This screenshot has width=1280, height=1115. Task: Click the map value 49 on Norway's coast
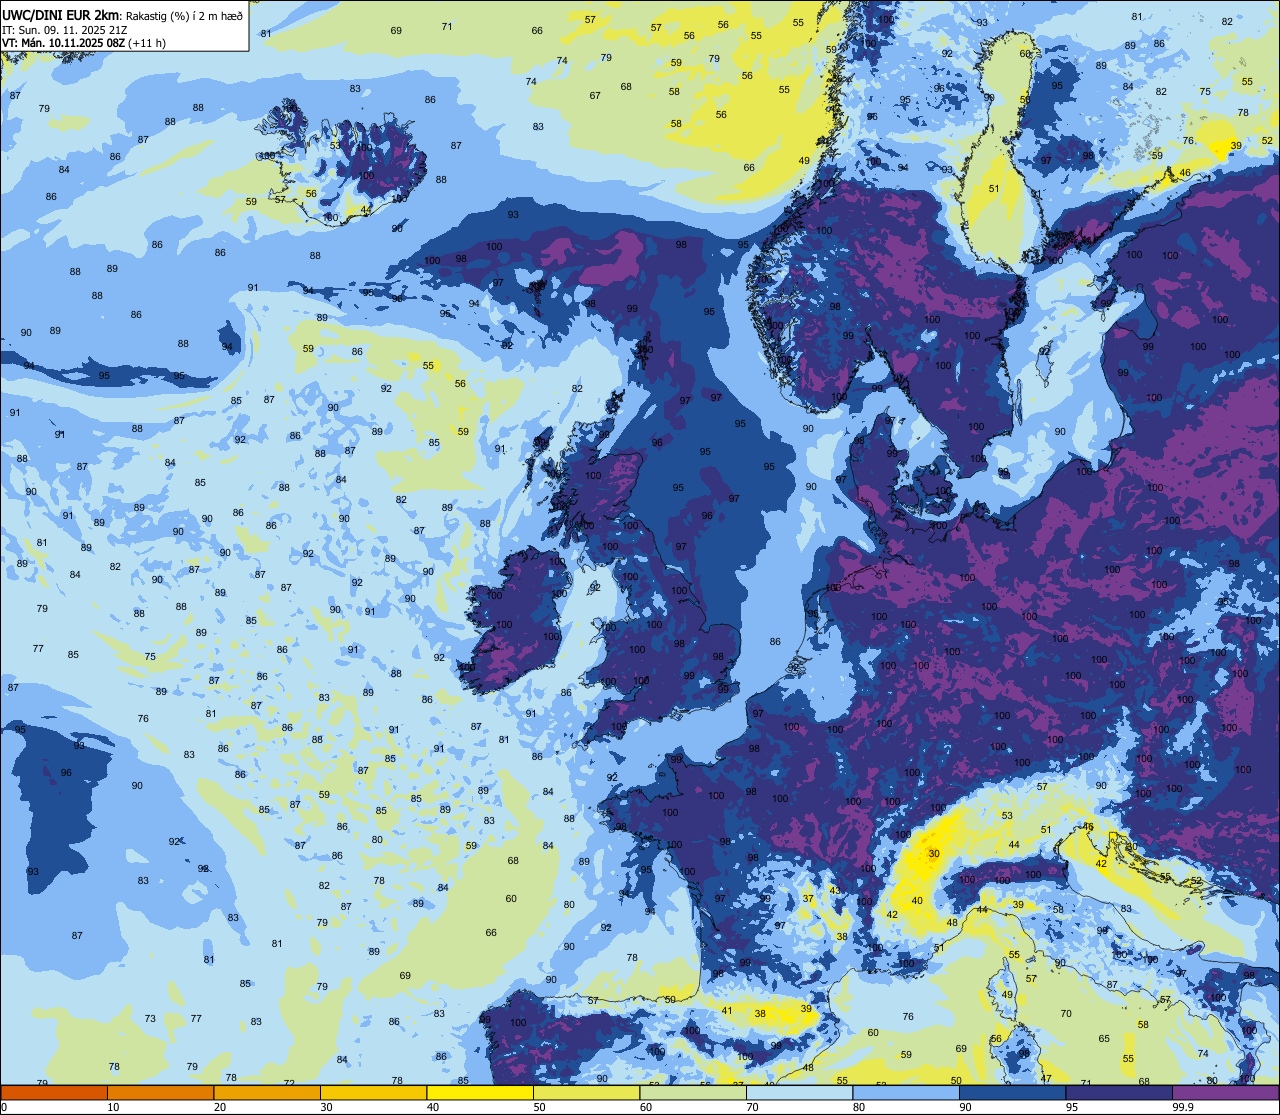(804, 161)
